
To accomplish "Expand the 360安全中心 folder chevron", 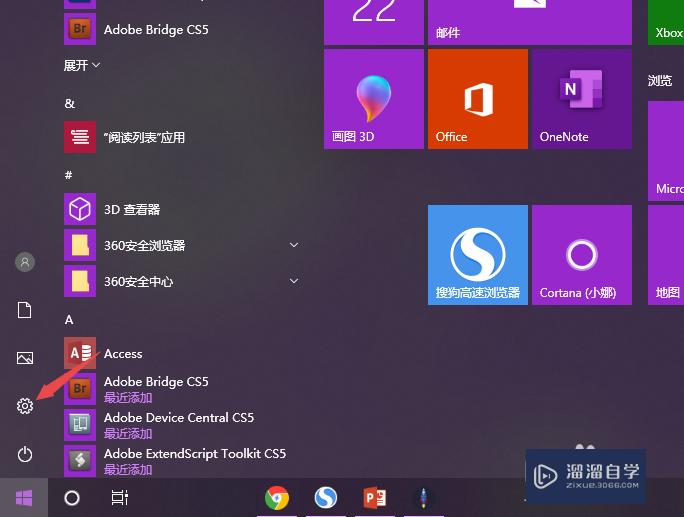I will coord(294,281).
